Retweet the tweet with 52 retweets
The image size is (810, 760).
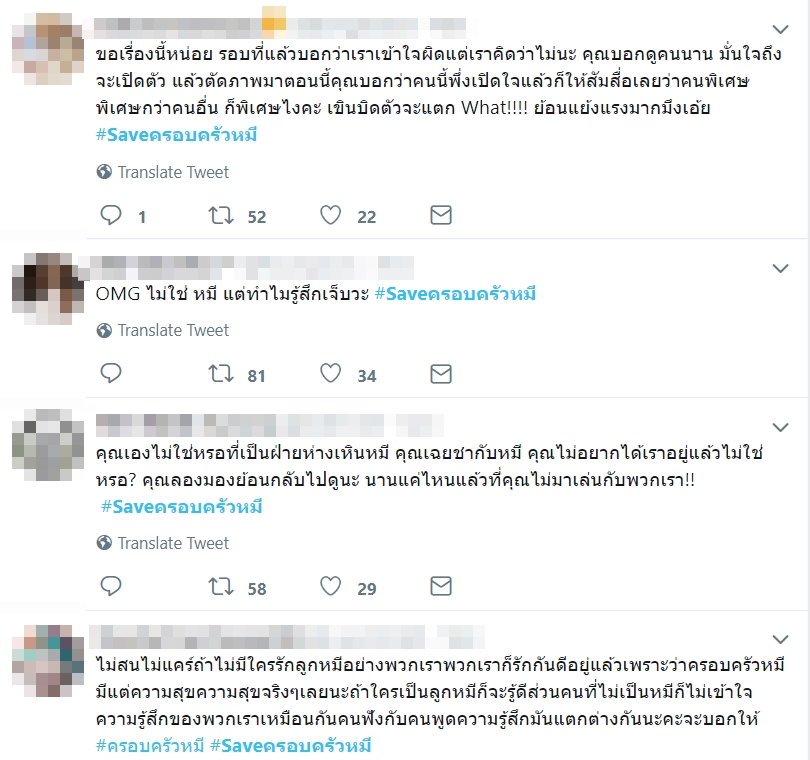[x=221, y=215]
